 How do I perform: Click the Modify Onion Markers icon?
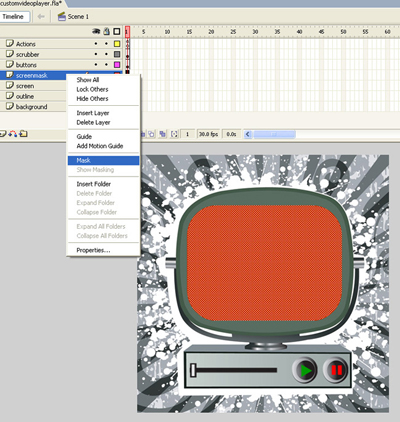coord(174,134)
